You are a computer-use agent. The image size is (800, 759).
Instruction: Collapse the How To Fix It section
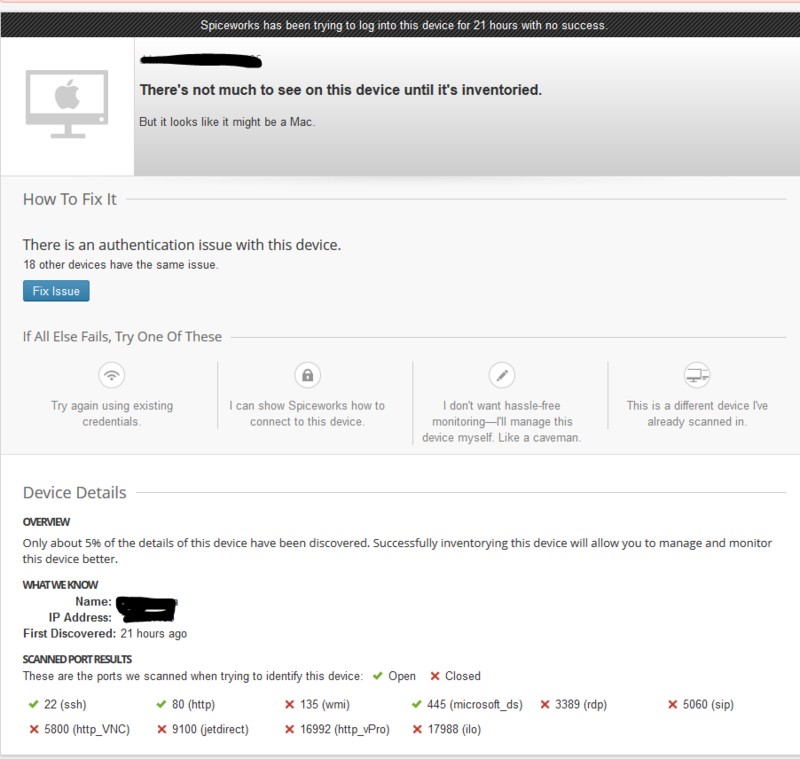(x=69, y=199)
